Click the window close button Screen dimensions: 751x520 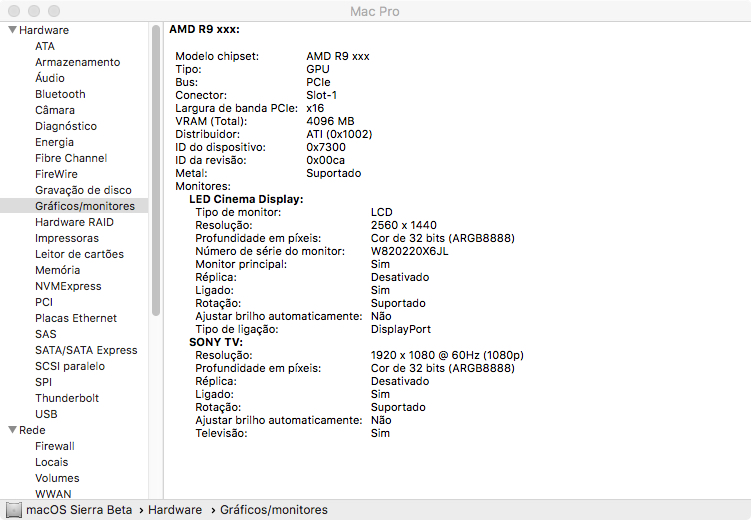pyautogui.click(x=14, y=11)
